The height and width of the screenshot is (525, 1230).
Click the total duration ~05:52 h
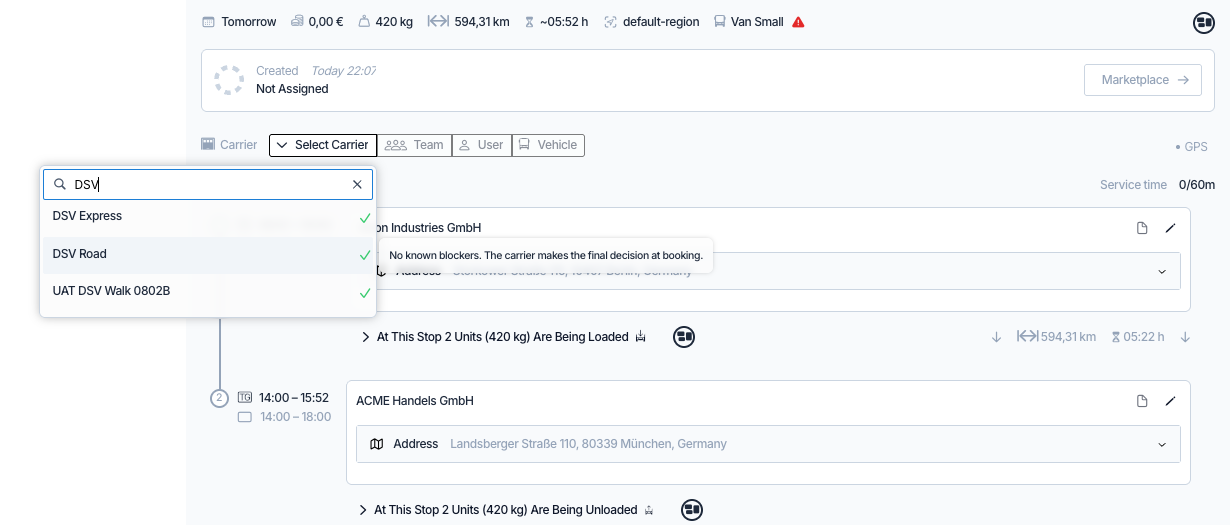[564, 22]
